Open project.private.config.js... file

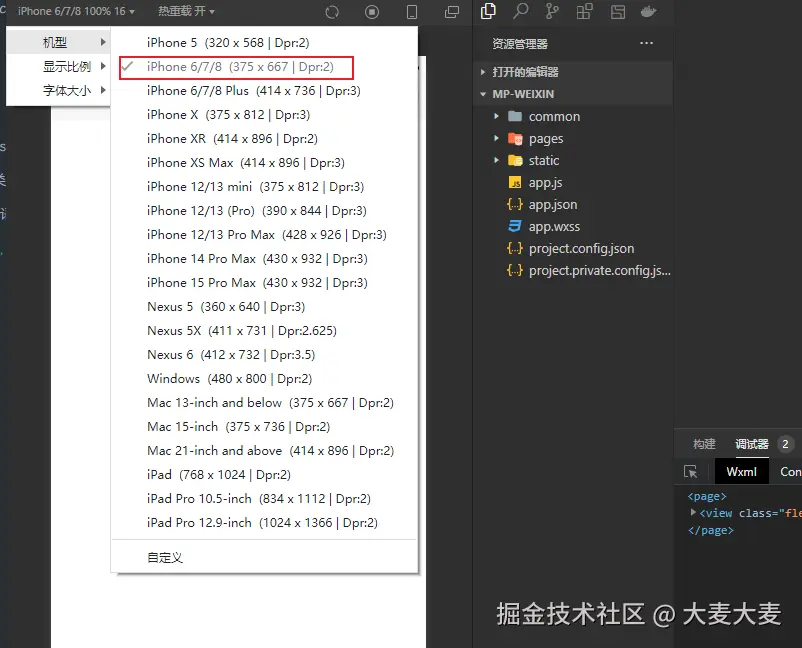tap(573, 271)
